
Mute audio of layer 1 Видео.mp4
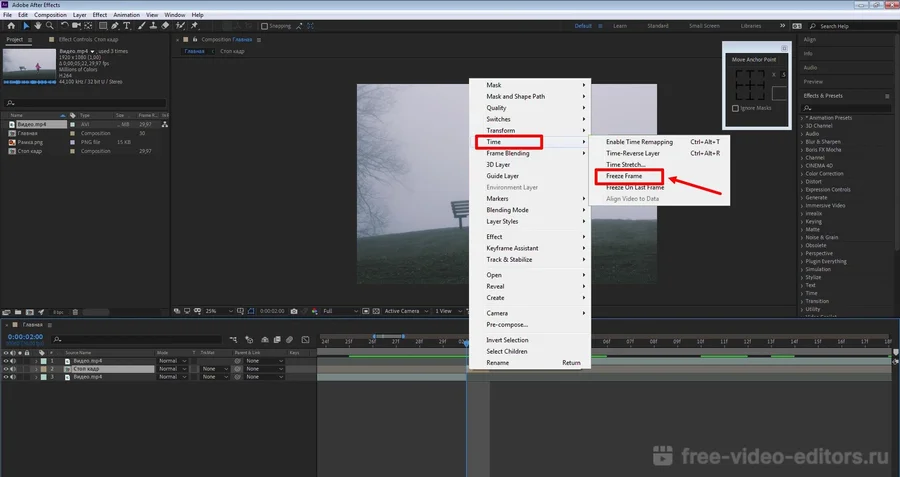point(13,361)
